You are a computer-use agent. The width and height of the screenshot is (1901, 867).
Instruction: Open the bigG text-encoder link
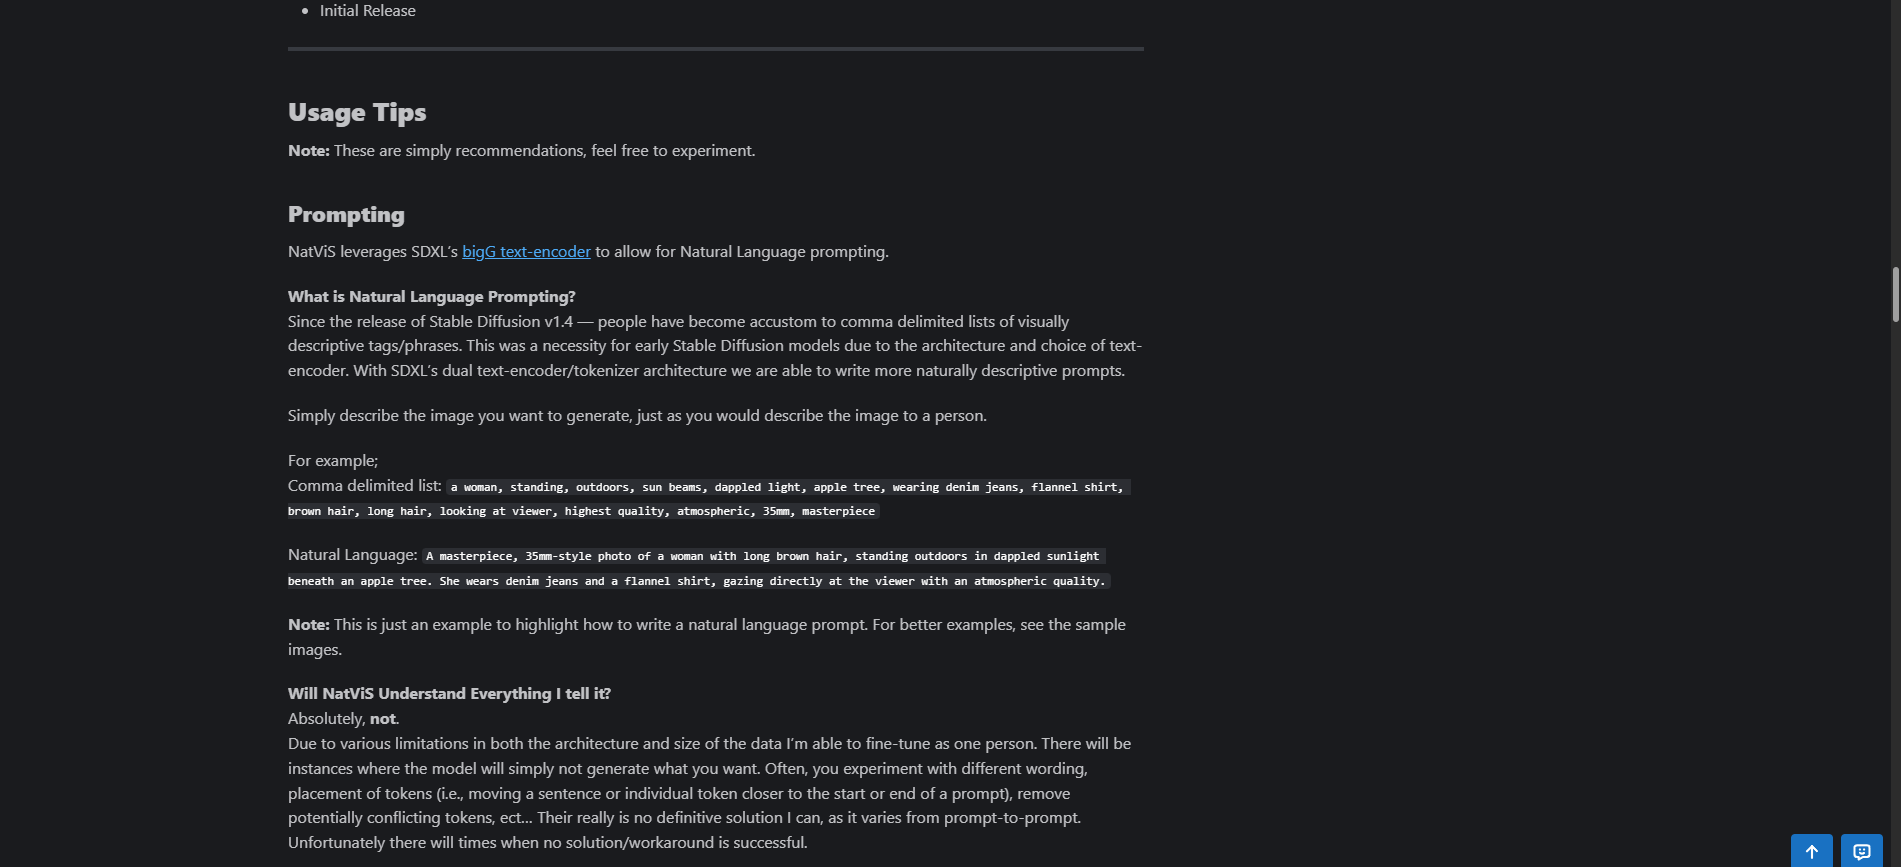(x=526, y=252)
